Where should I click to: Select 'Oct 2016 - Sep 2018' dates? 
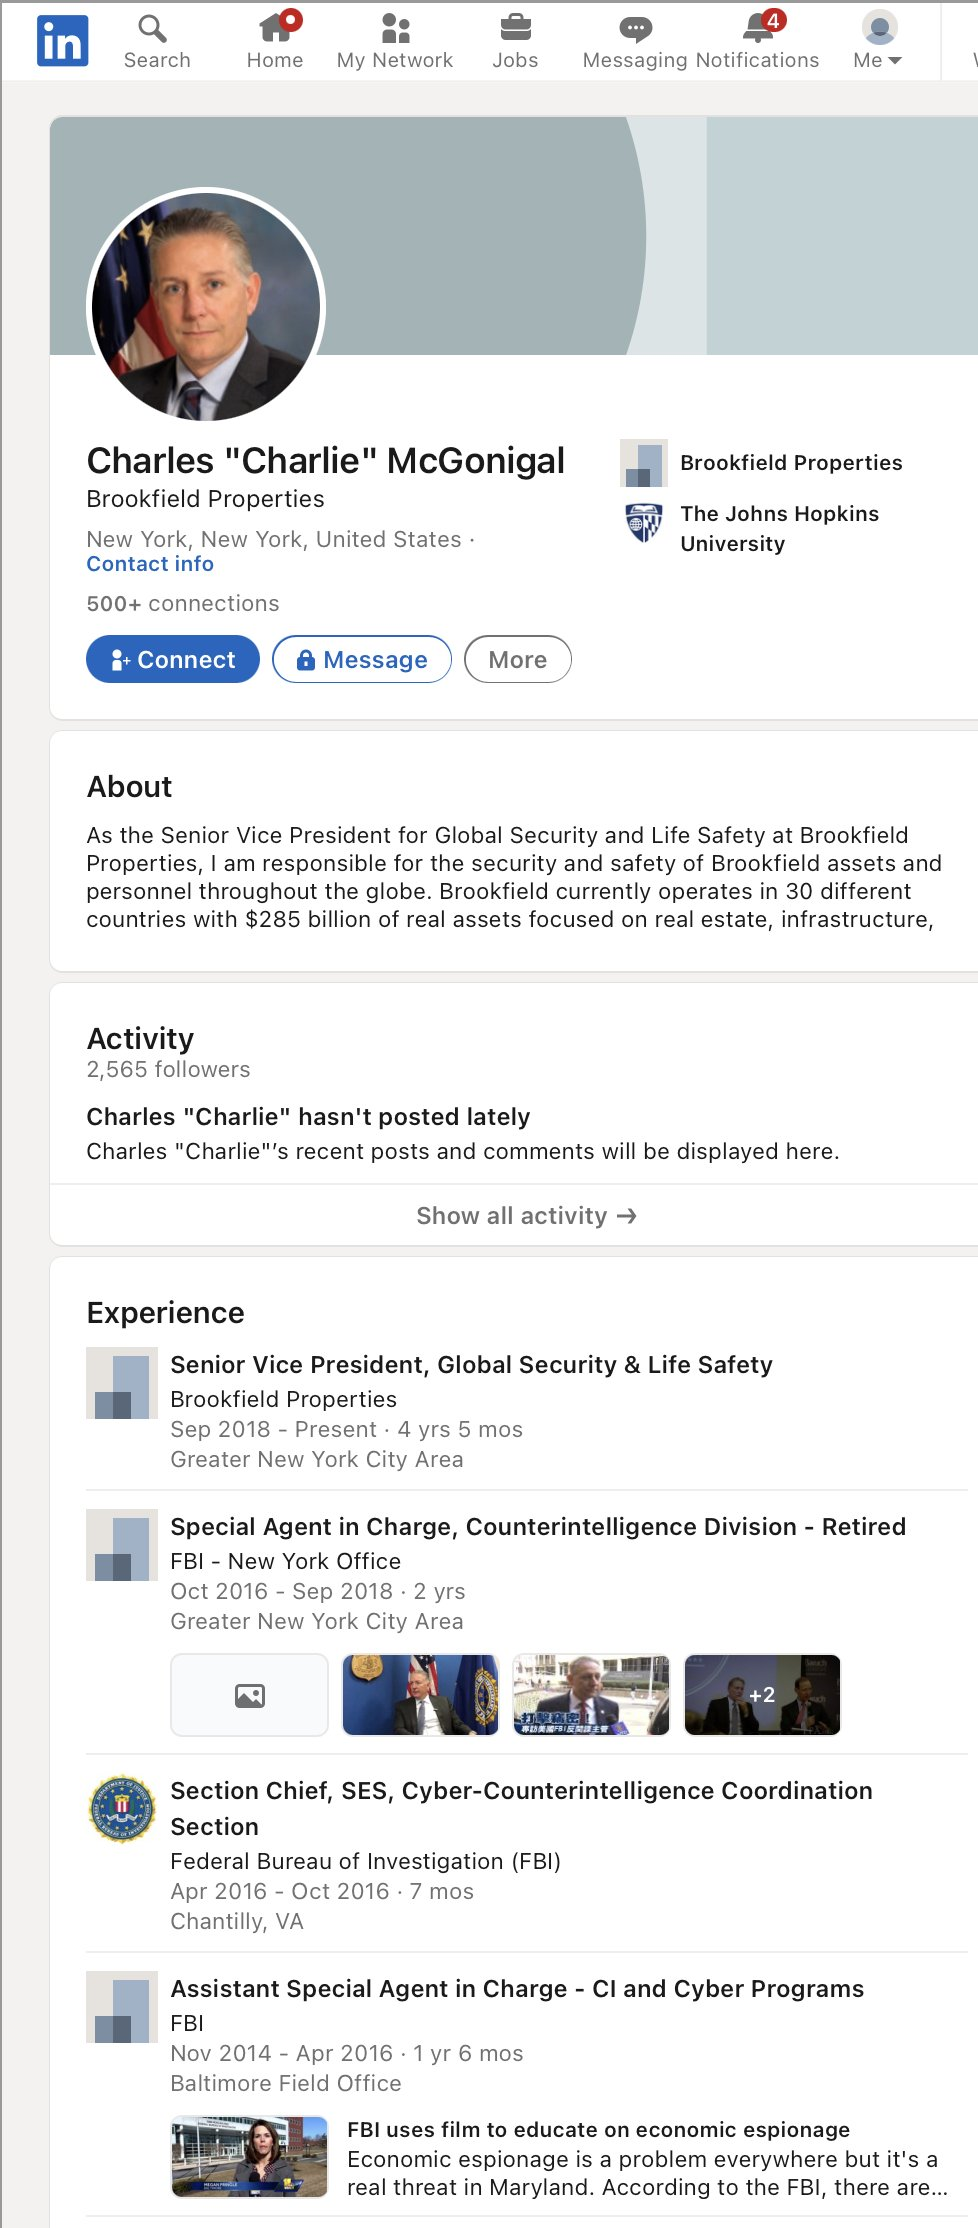point(281,1592)
